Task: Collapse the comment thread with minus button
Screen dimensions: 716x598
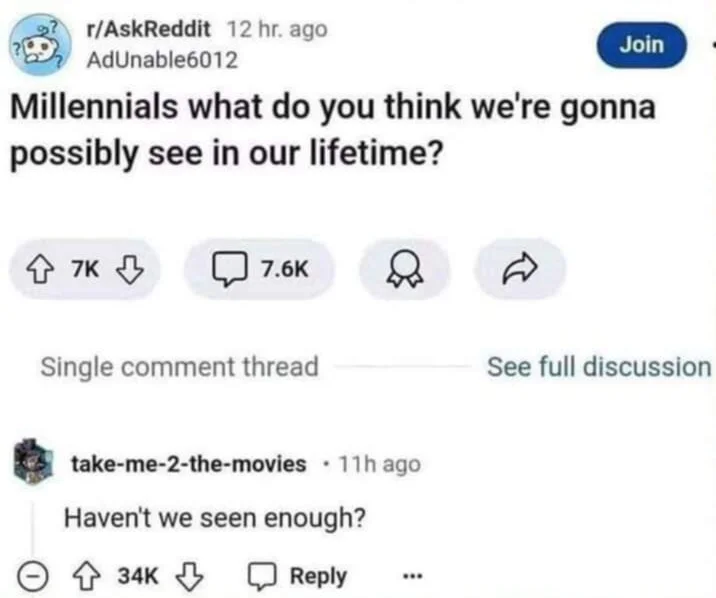Action: tap(32, 577)
